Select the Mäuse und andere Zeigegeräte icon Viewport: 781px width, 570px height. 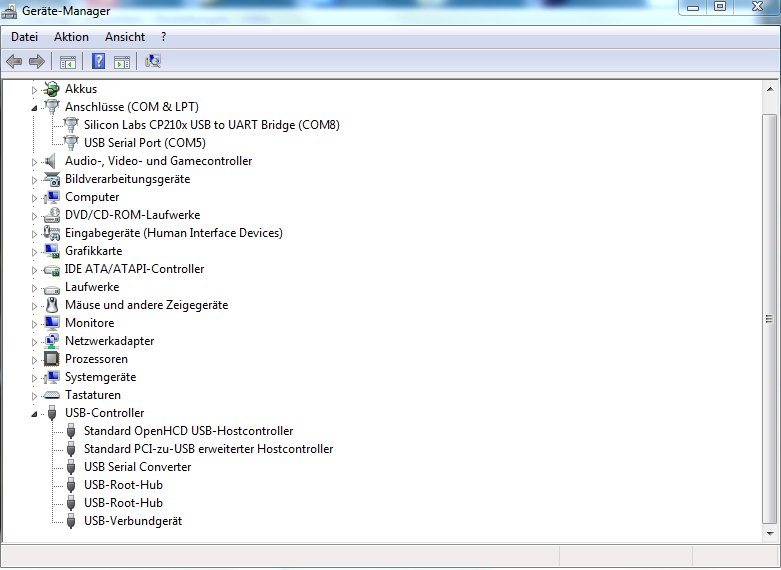click(x=52, y=305)
